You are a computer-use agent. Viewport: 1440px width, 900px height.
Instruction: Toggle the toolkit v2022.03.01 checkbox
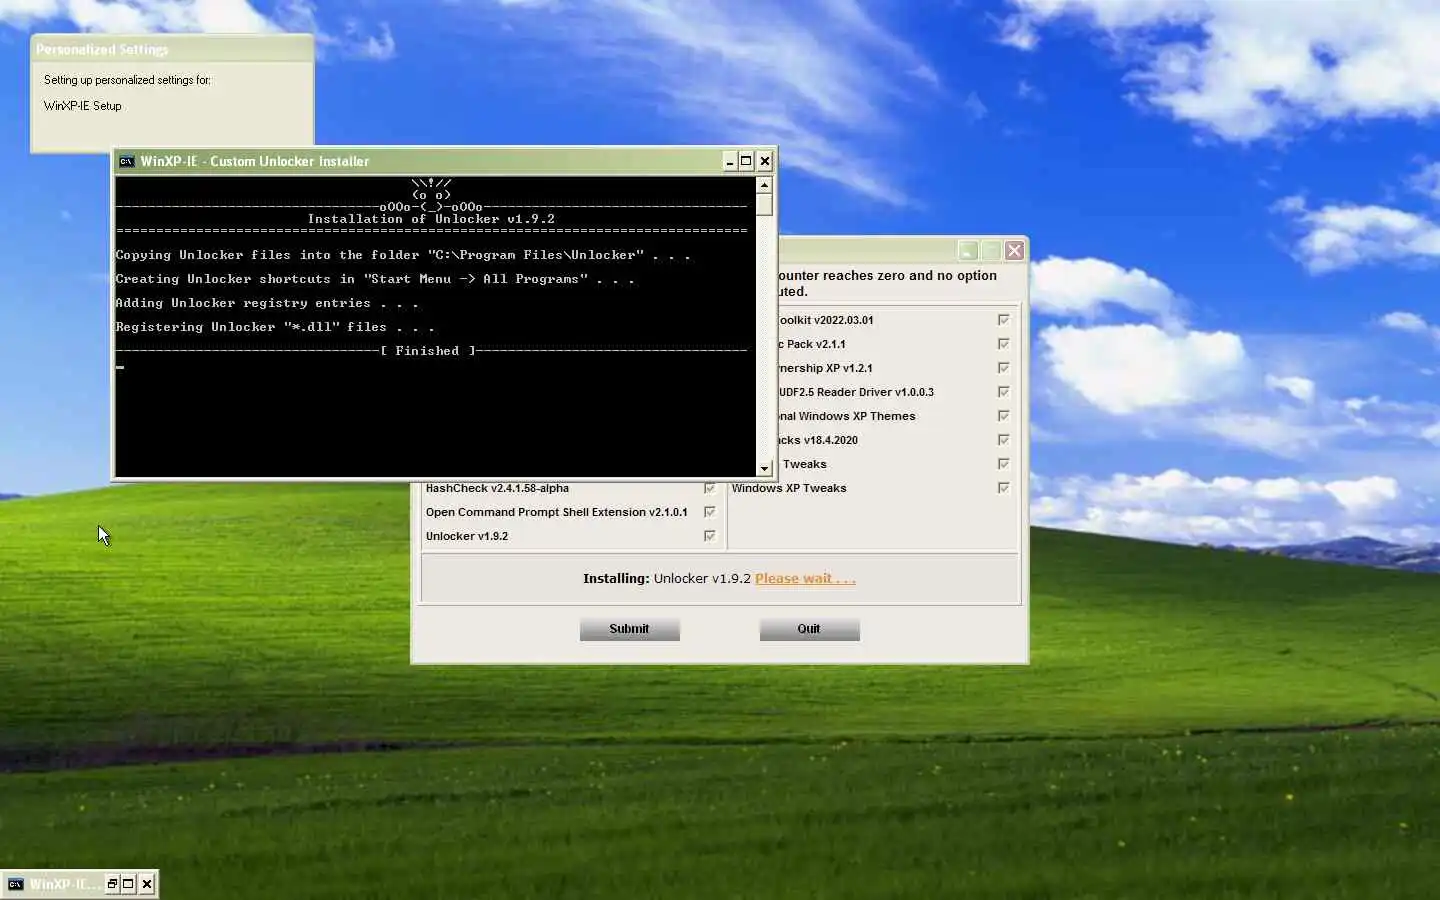[x=1004, y=320]
